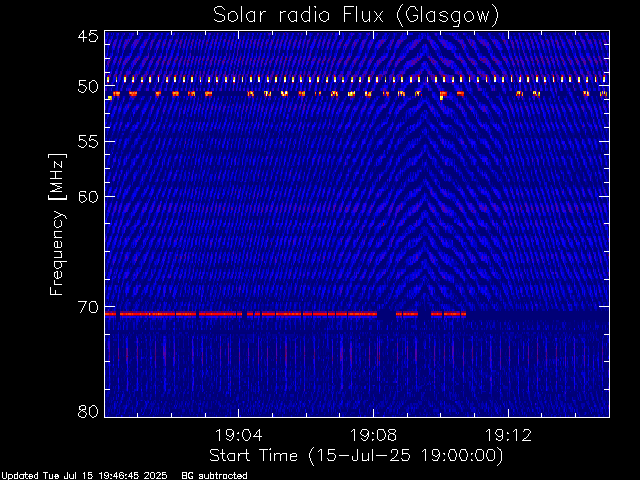
Task: Click the 50 MHz frequency tick label
Action: pos(87,87)
